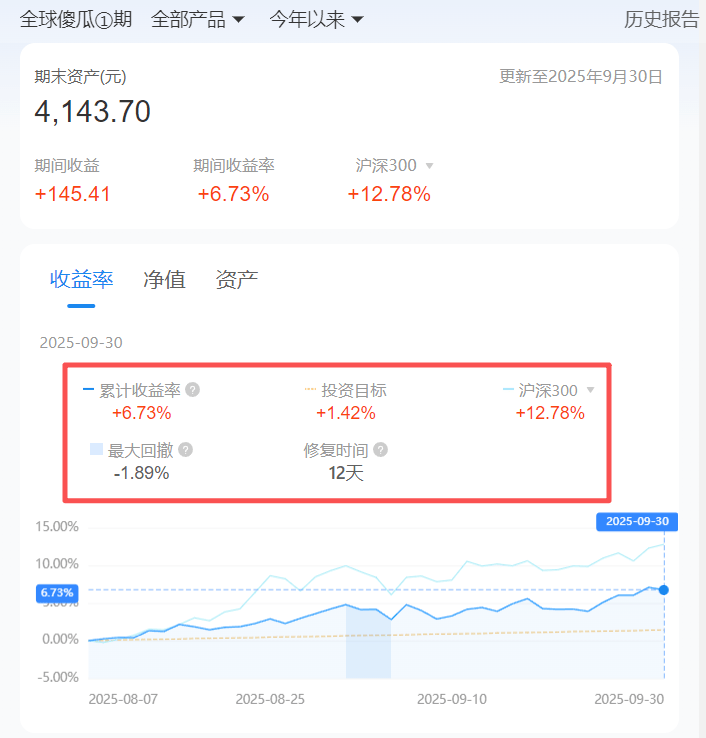Open 历史报告 link
Viewport: 706px width, 738px height.
[x=661, y=19]
